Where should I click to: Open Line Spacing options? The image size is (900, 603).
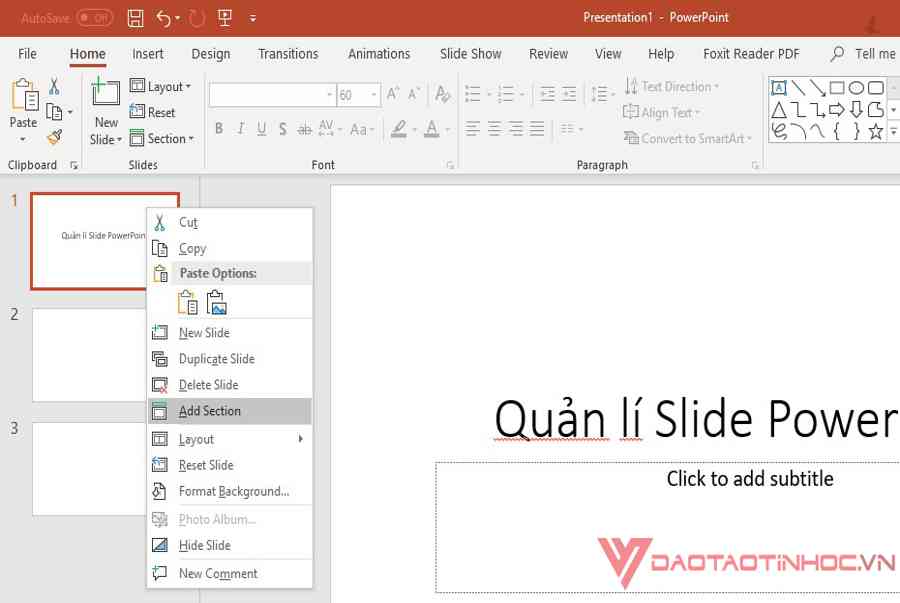click(603, 94)
